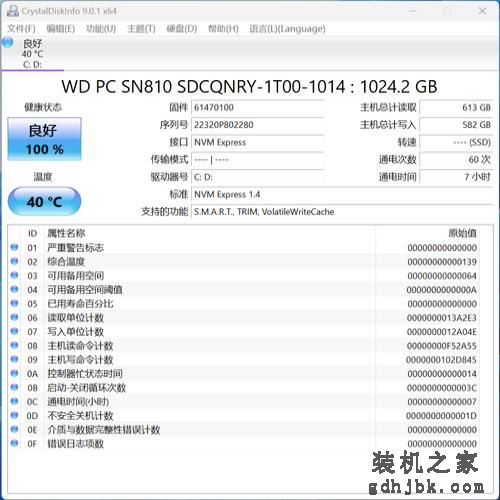500x500 pixels.
Task: Click the drive letter field C: D:
Action: click(x=257, y=177)
